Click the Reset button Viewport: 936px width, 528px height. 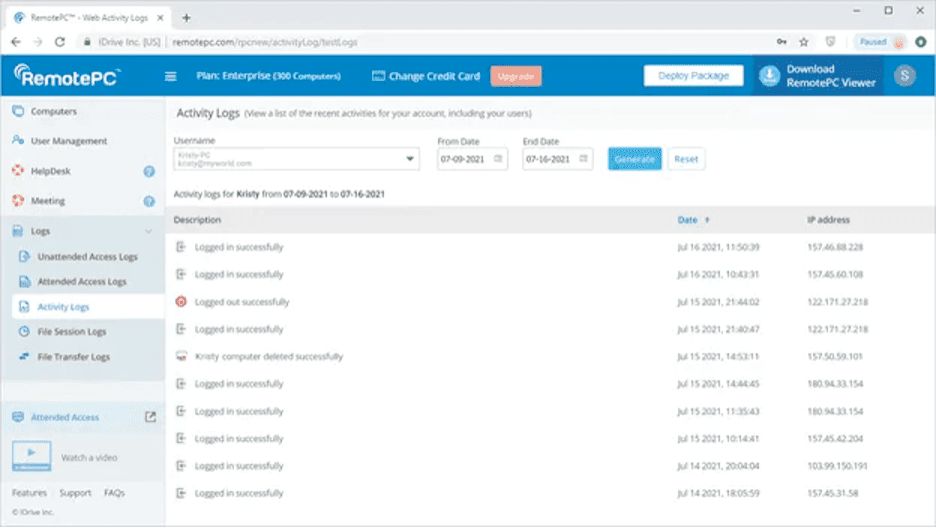click(x=686, y=159)
